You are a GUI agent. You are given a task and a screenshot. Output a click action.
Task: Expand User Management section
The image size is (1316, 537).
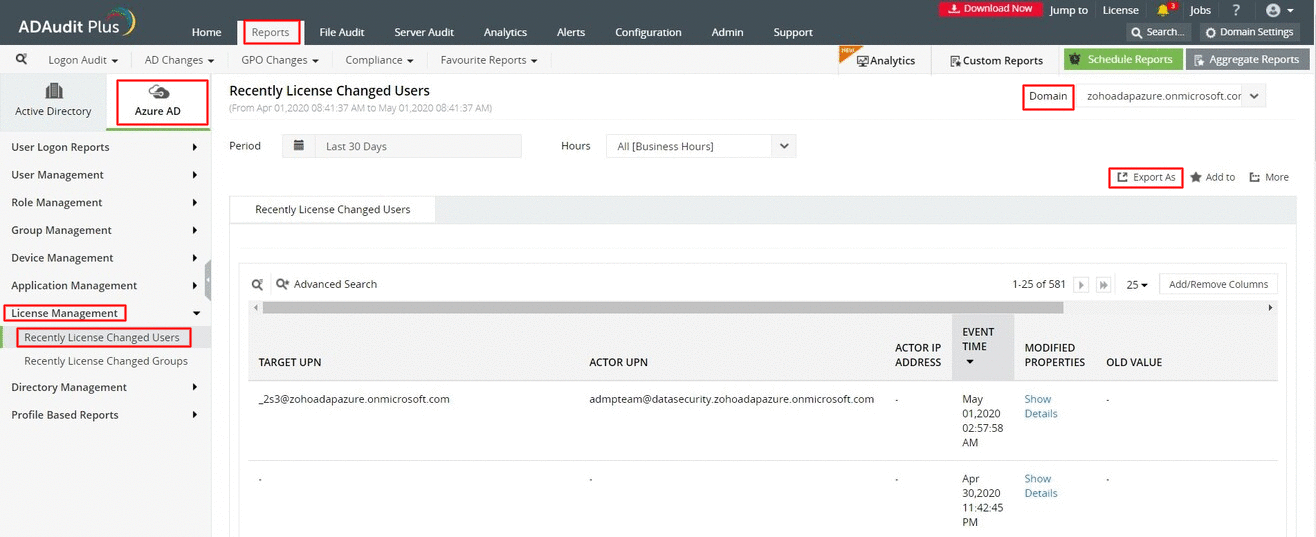(105, 175)
